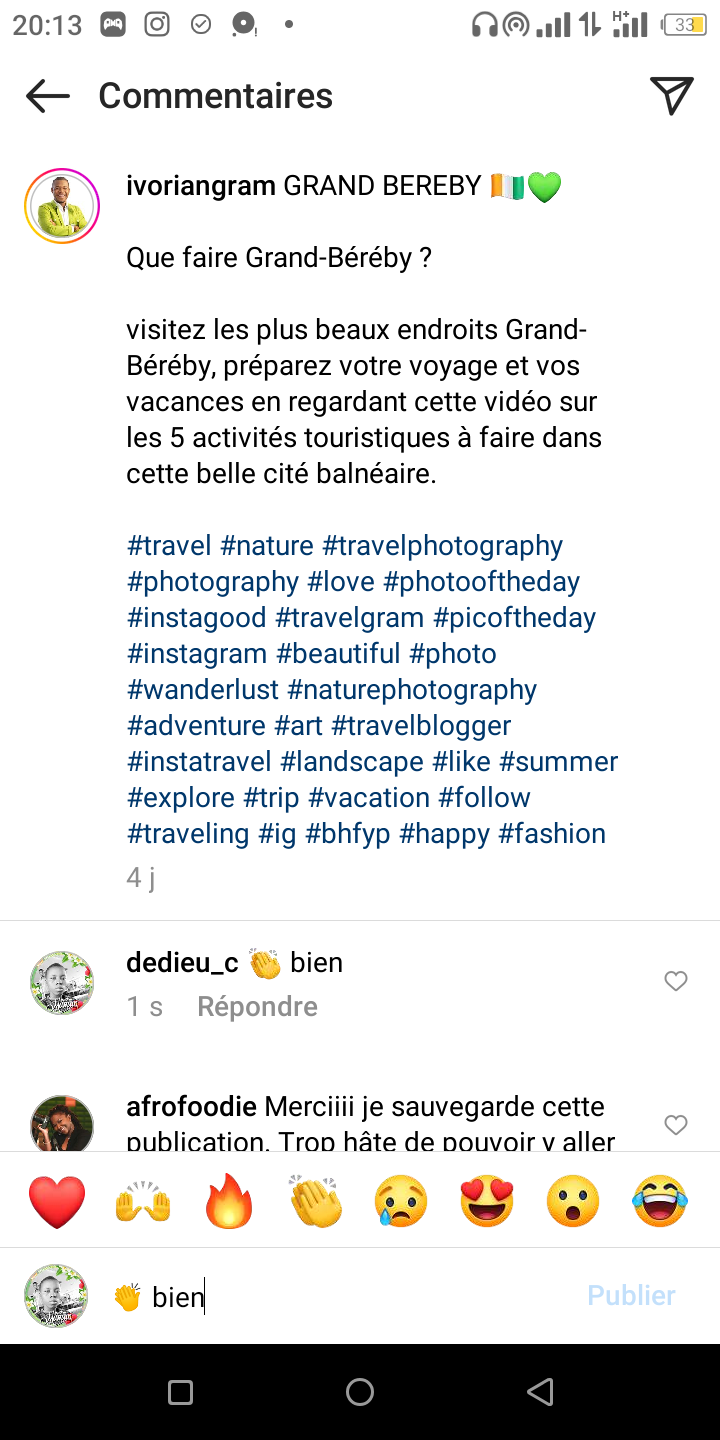This screenshot has height=1440, width=720.
Task: Insert the crying face emoji
Action: [401, 1201]
